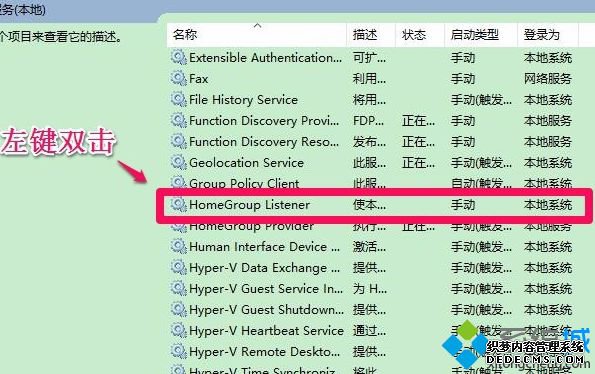Select the Hyper-V Guest Service In... name
The width and height of the screenshot is (595, 374).
point(266,289)
